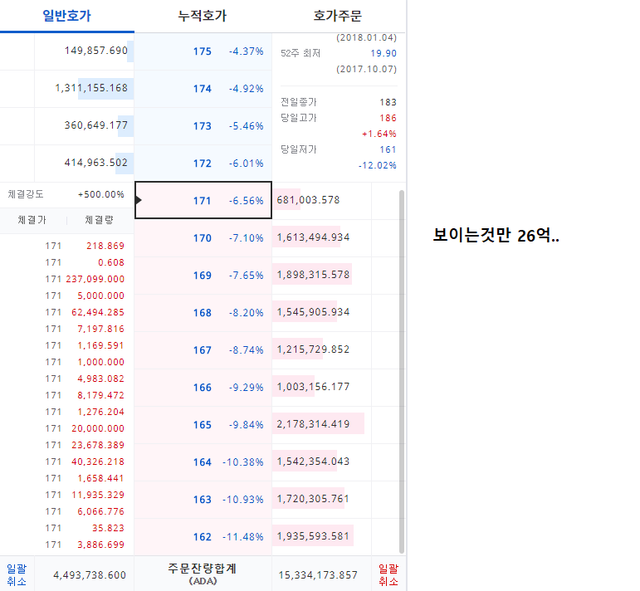Click buy quantity 1,545,905.934

(313, 312)
